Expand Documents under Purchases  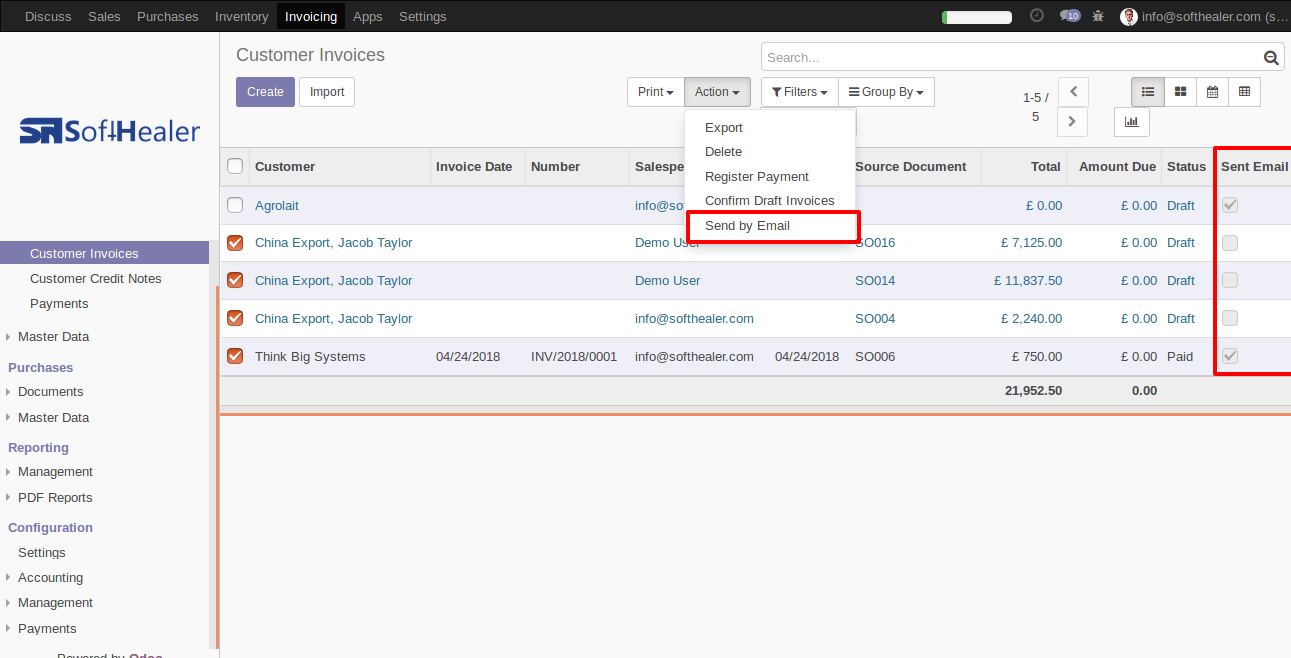(50, 392)
